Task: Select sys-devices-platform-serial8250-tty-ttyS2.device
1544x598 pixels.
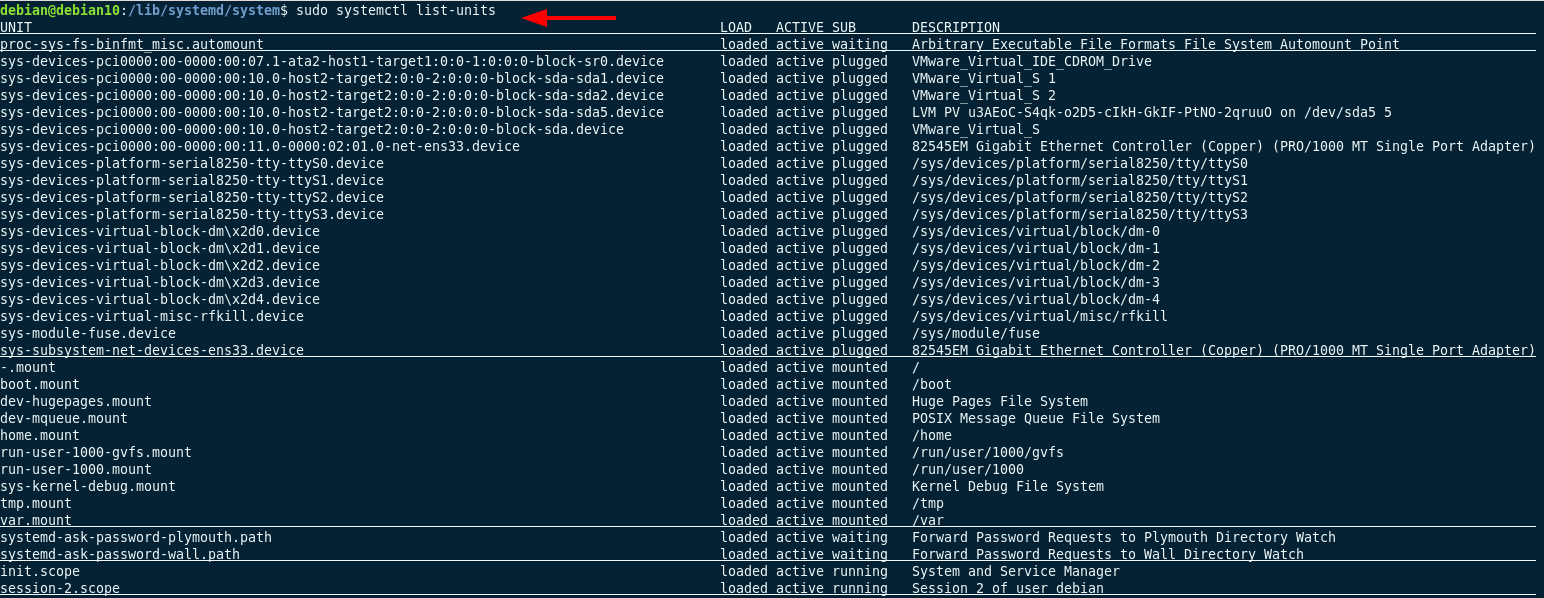Action: pyautogui.click(x=192, y=197)
